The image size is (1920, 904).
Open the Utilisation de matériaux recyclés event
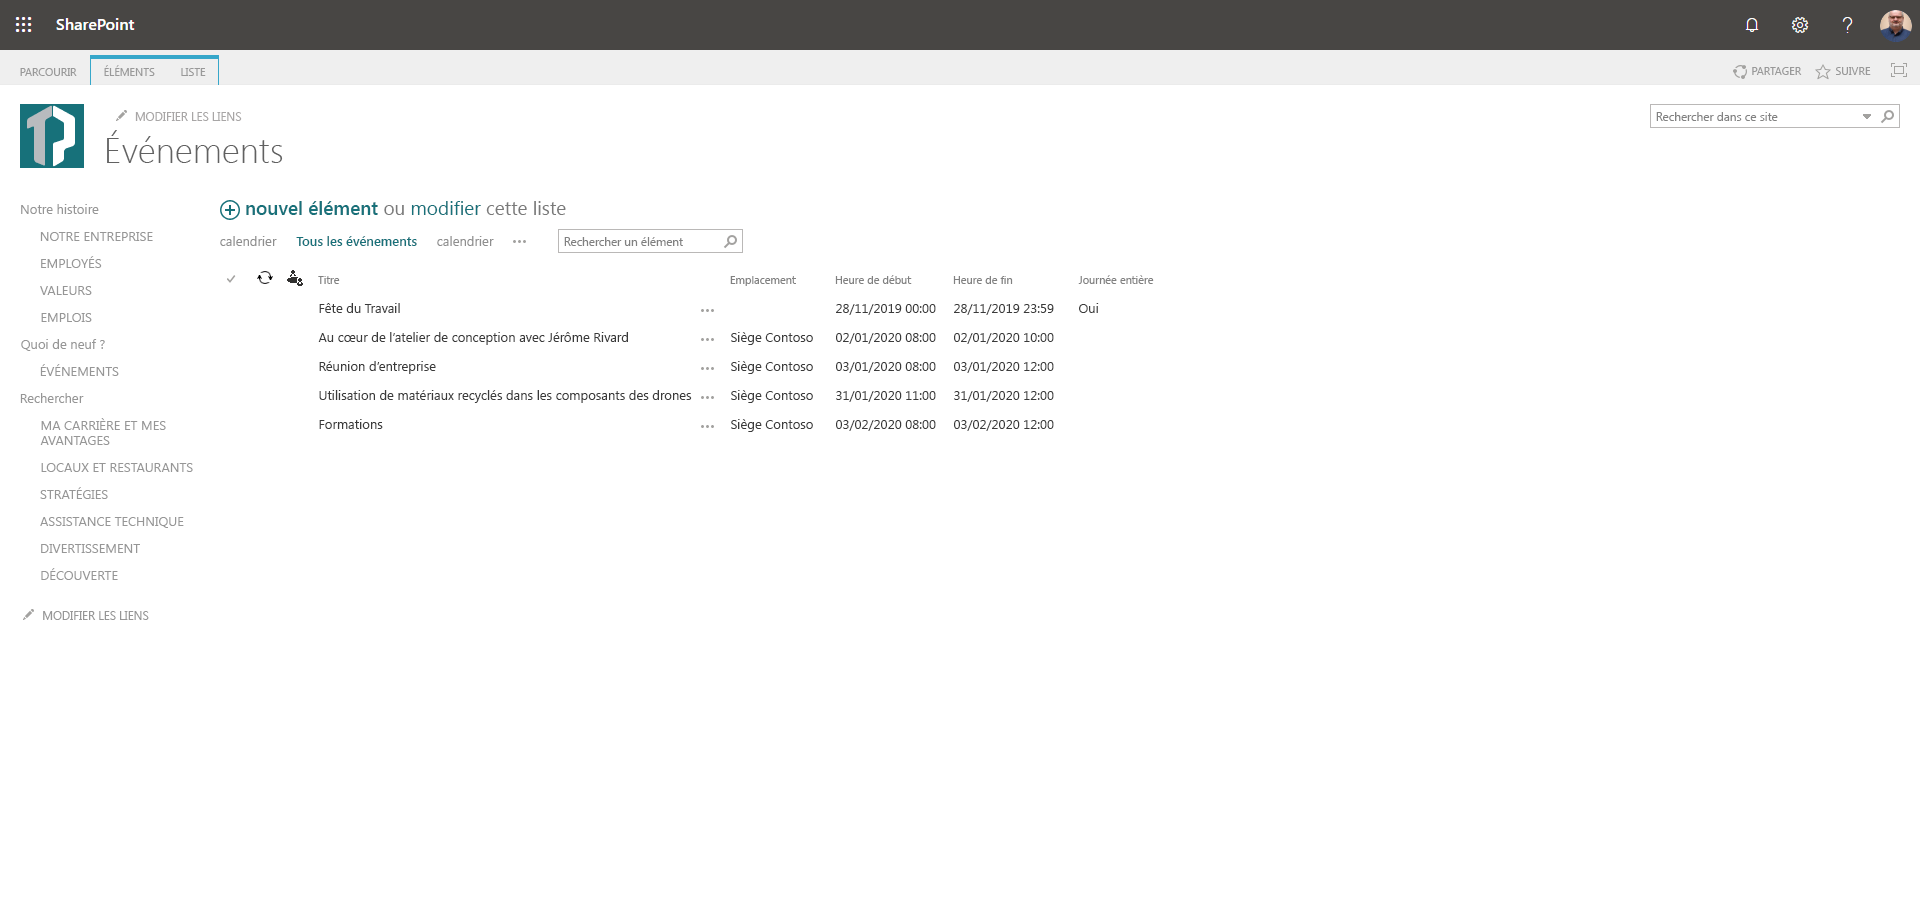(x=505, y=396)
